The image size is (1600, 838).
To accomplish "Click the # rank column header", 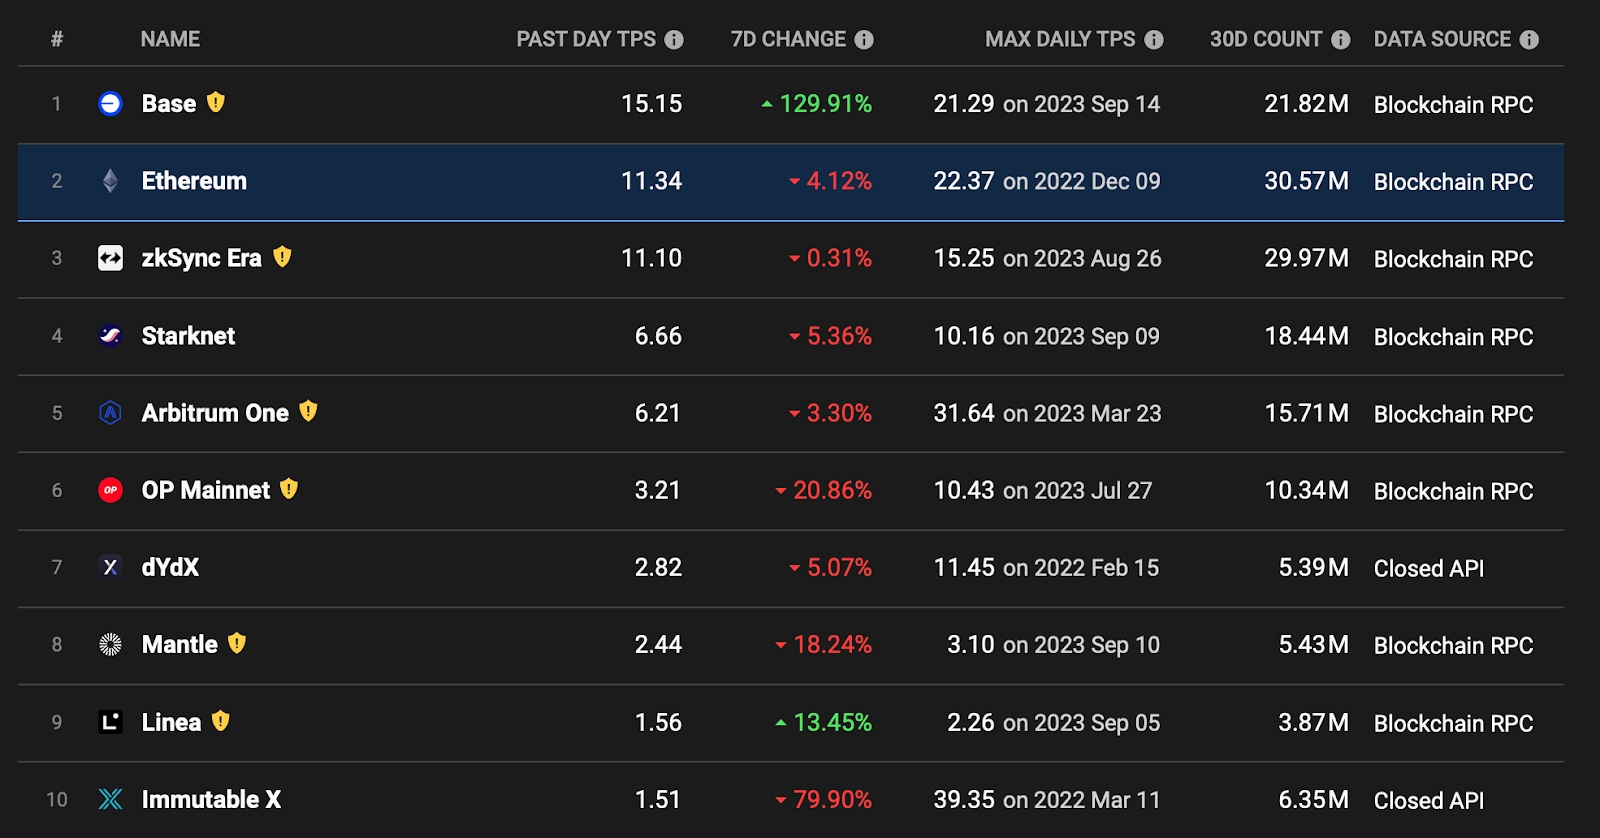I will pos(57,39).
